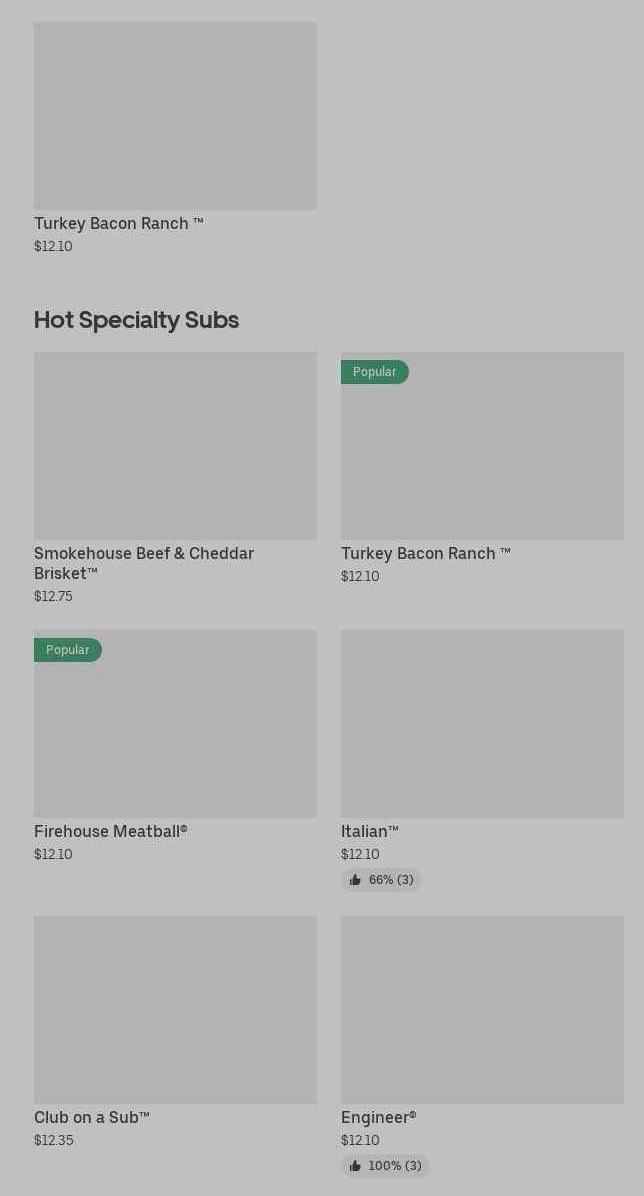Click the Club on a Sub title
This screenshot has width=644, height=1196.
91,1117
